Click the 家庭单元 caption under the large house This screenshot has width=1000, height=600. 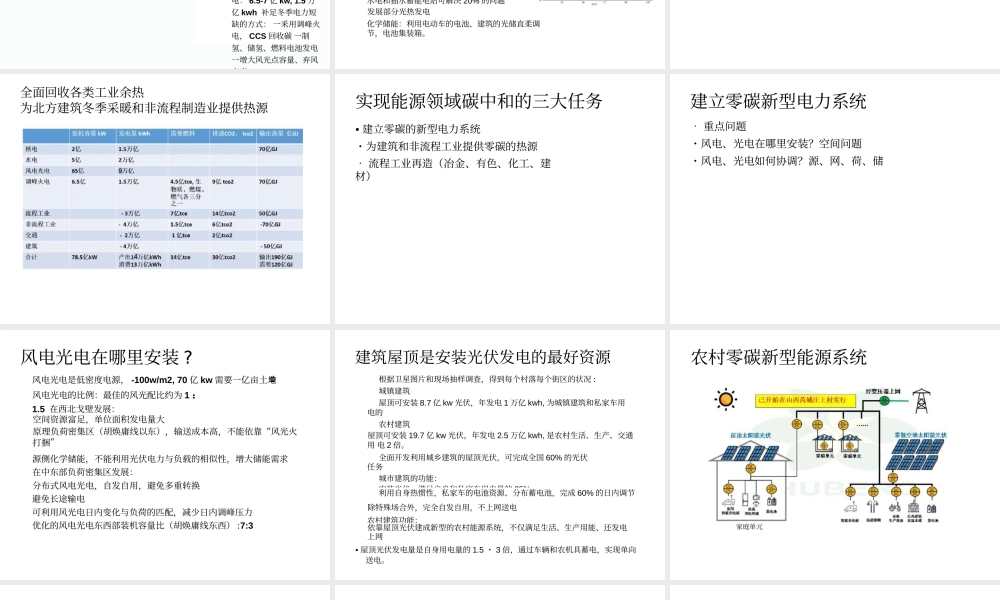click(x=749, y=527)
